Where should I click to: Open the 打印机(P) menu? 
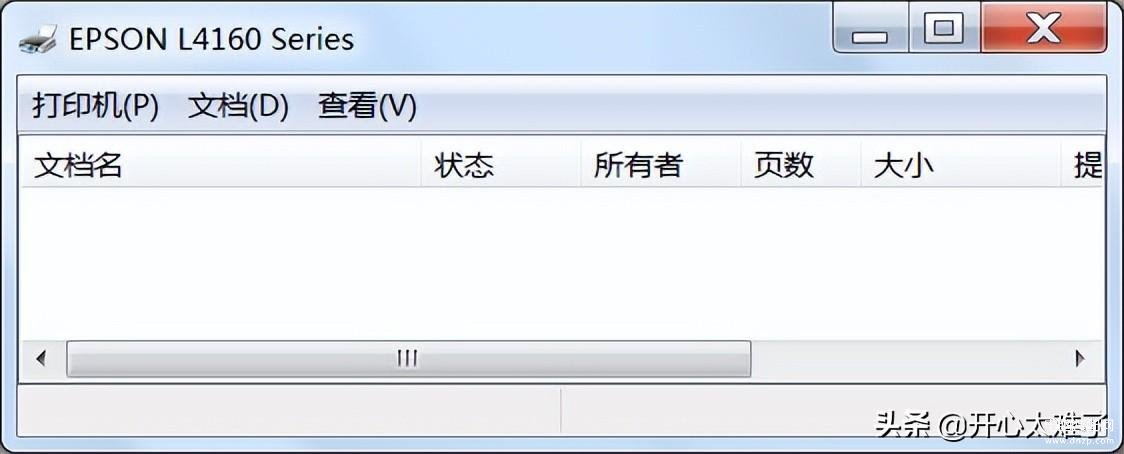[x=95, y=107]
